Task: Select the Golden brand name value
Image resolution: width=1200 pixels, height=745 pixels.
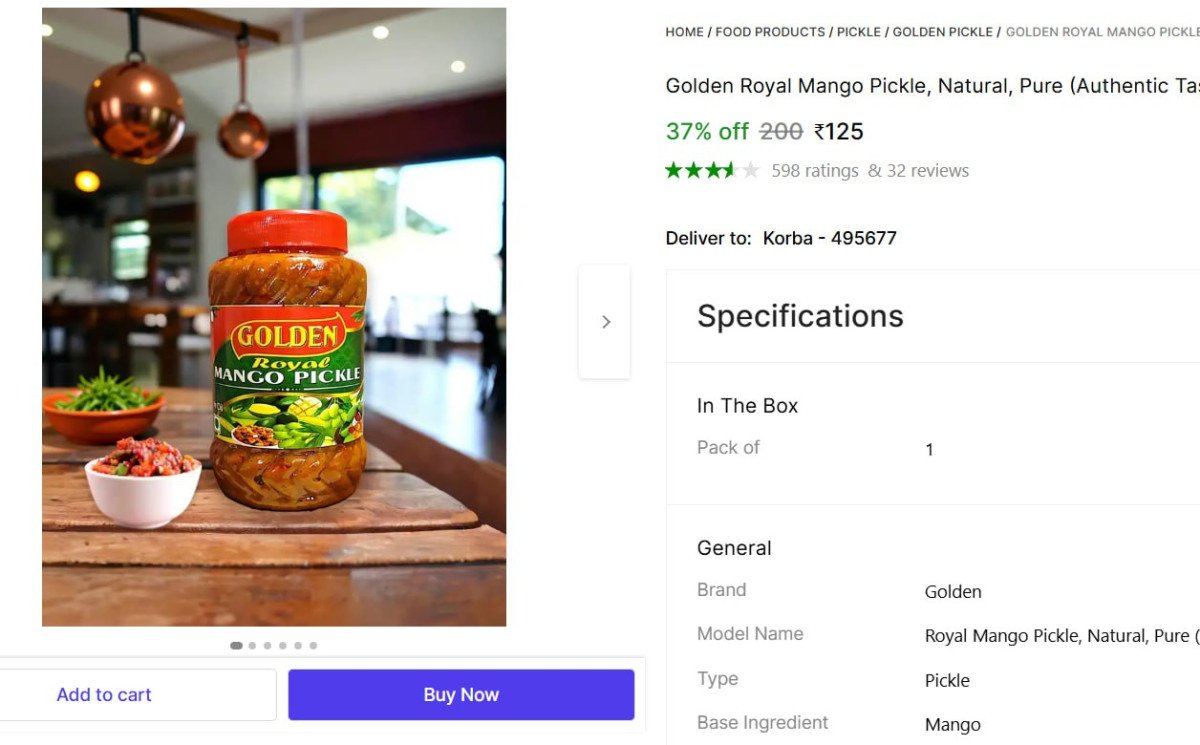Action: (952, 591)
